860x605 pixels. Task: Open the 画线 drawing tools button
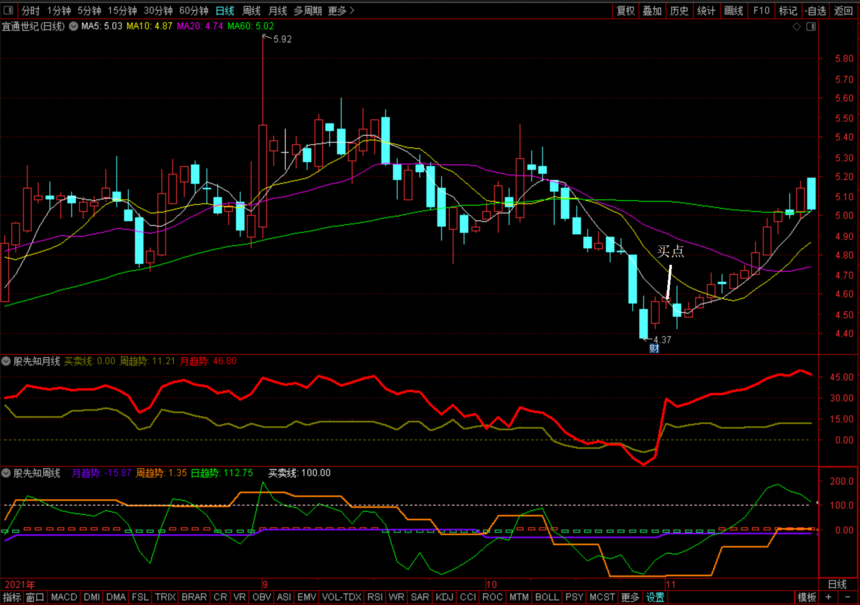(x=733, y=10)
